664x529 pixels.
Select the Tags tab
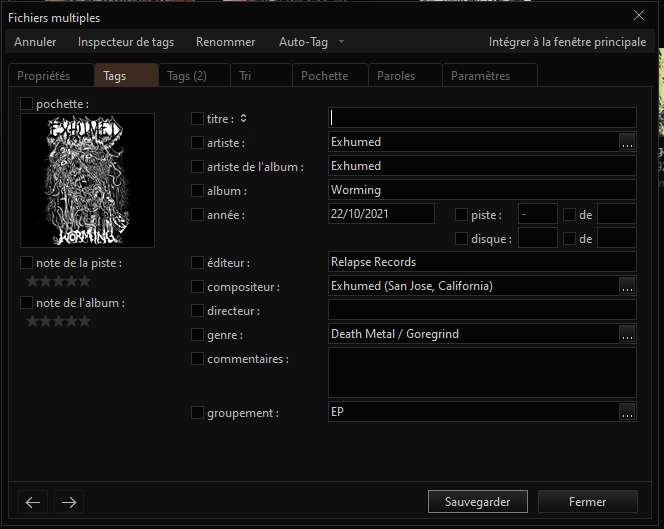126,75
